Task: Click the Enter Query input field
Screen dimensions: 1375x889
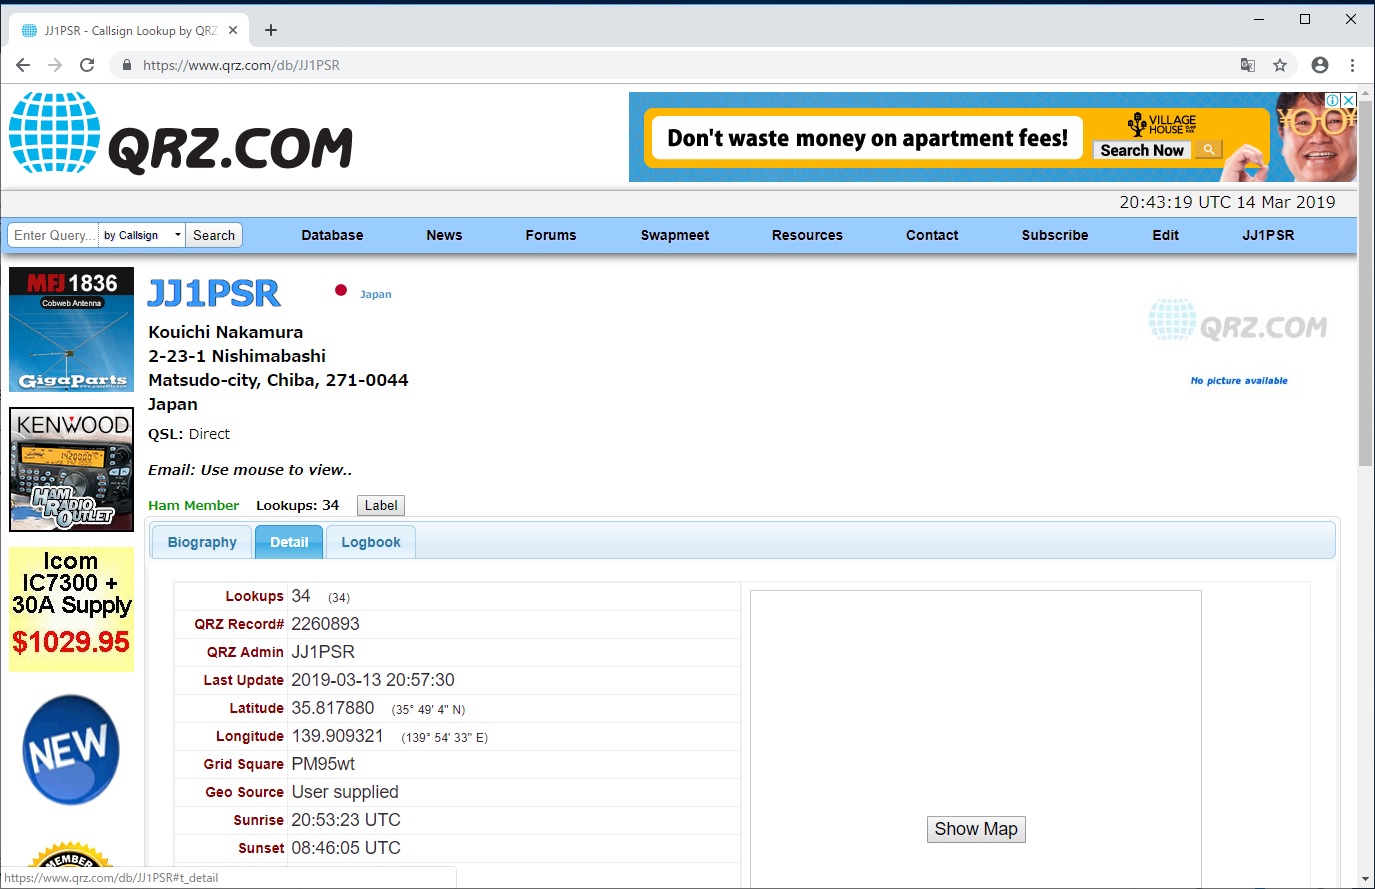Action: [53, 235]
